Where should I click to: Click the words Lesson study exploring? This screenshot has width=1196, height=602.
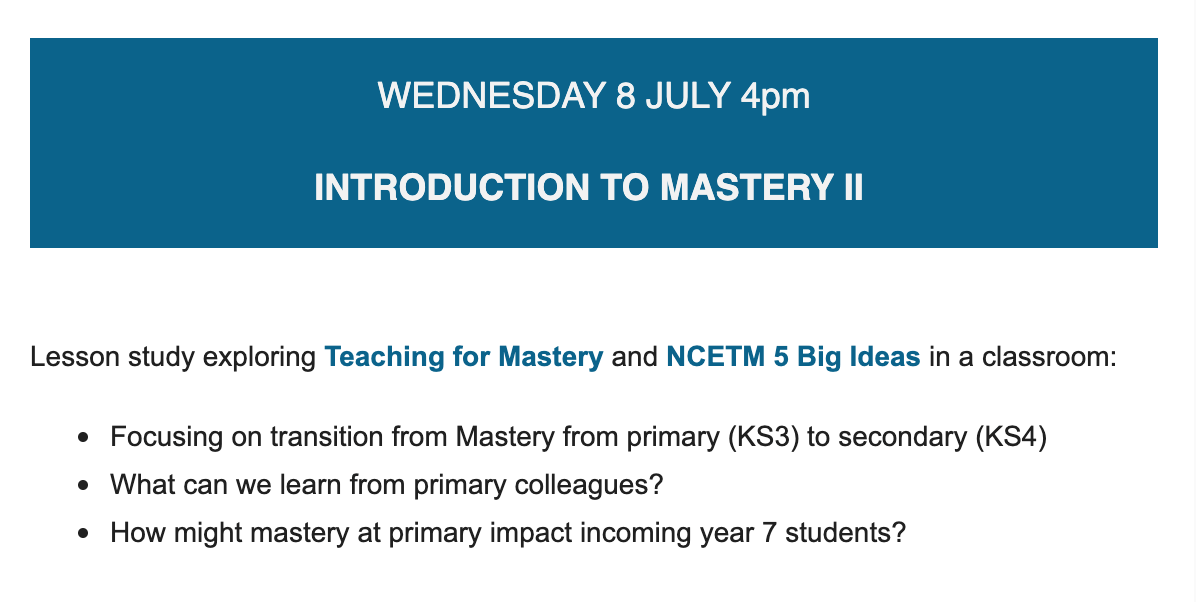[x=173, y=357]
